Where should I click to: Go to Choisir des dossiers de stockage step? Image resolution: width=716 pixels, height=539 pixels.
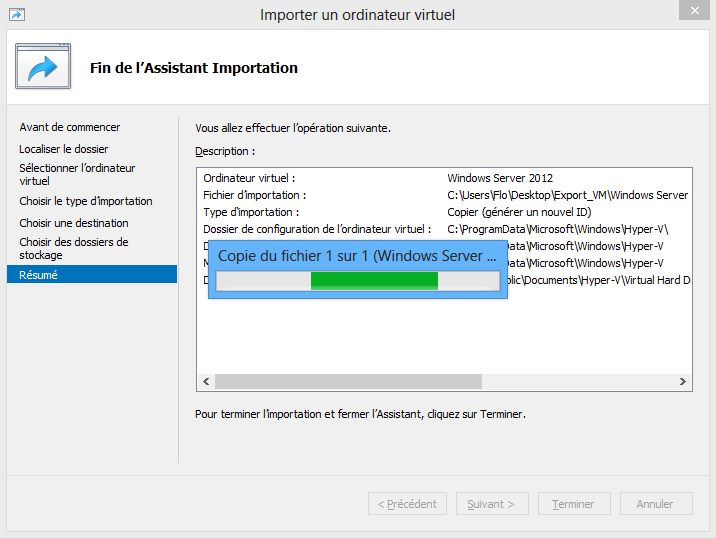74,248
